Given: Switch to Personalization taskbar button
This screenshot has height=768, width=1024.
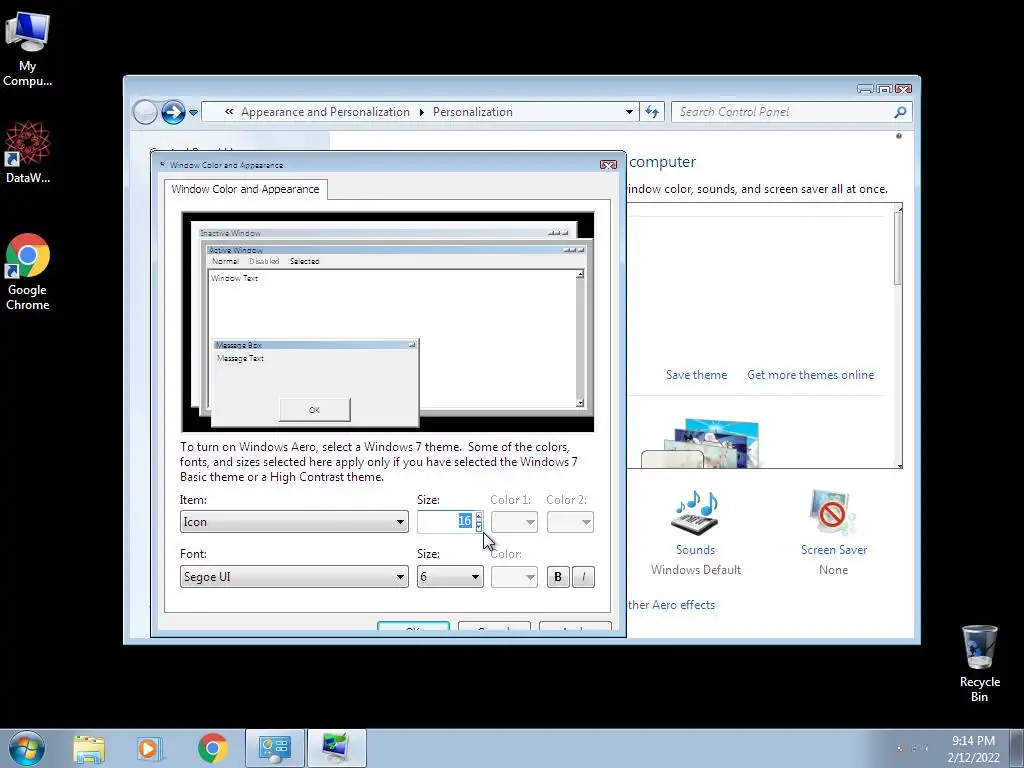Looking at the screenshot, I should [x=336, y=748].
